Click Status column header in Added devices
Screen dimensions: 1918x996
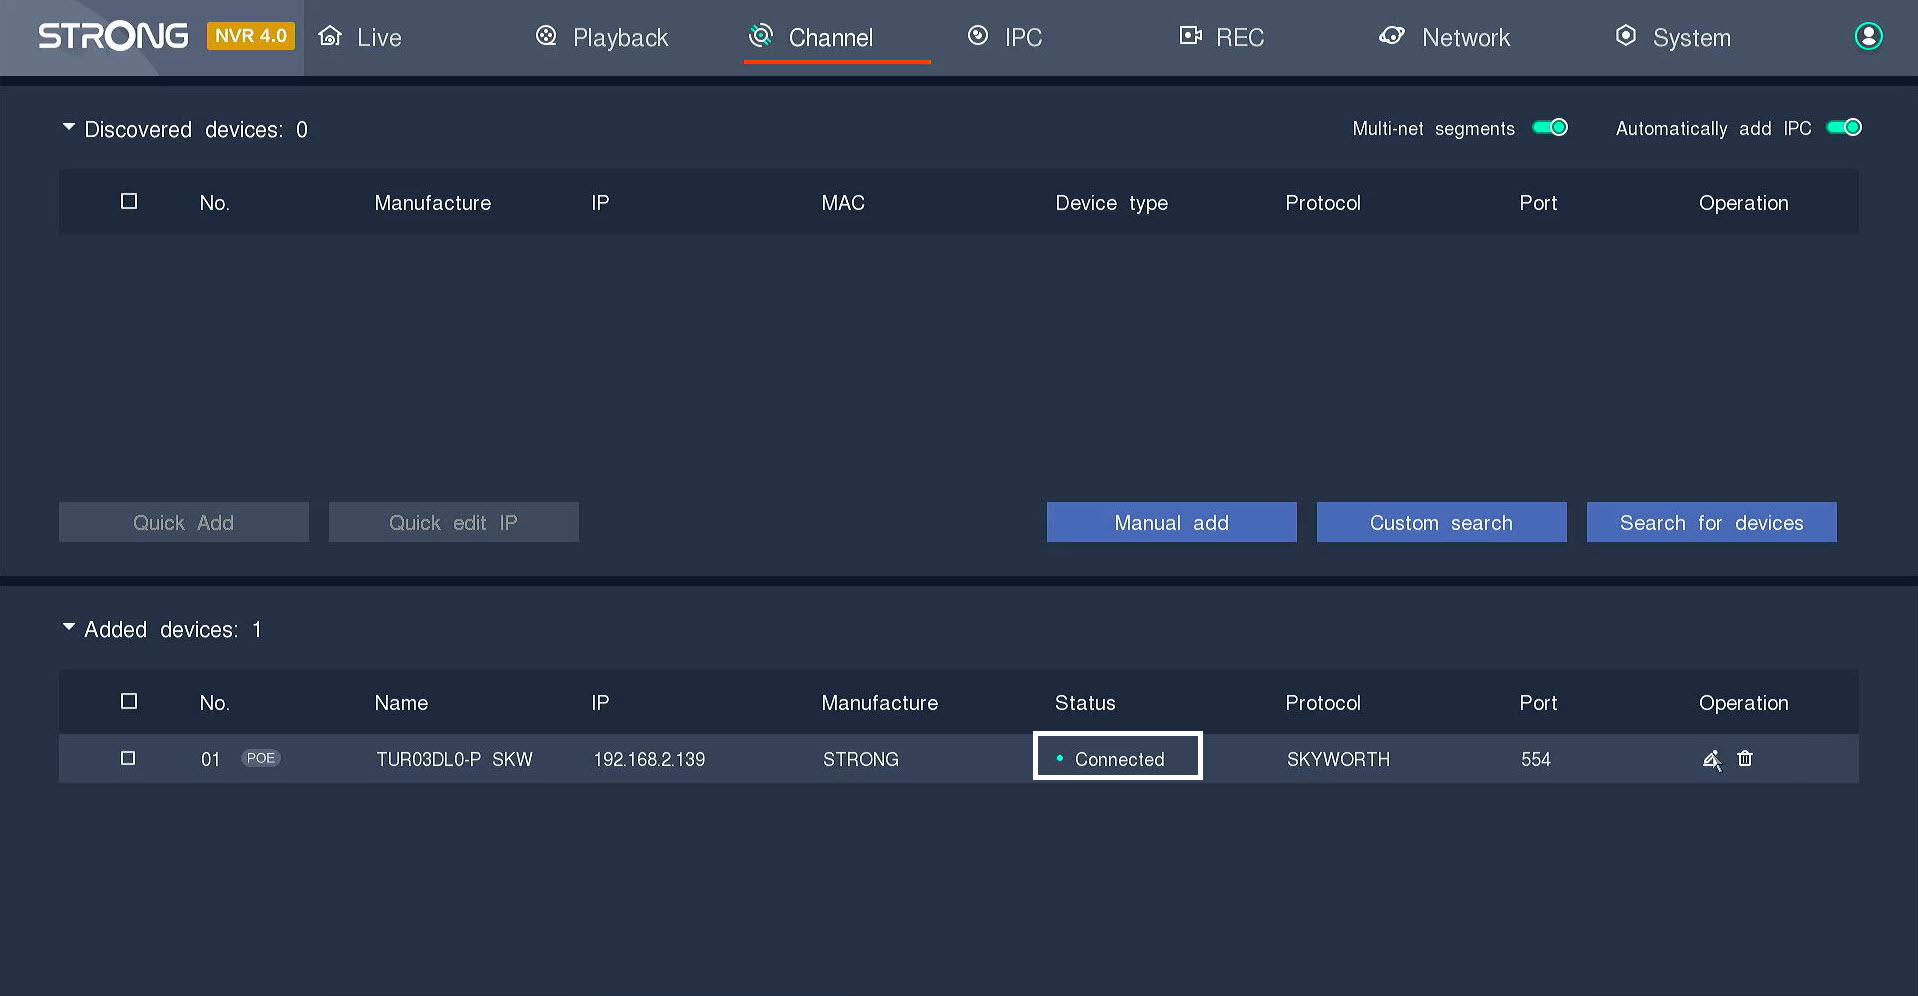[x=1085, y=703]
